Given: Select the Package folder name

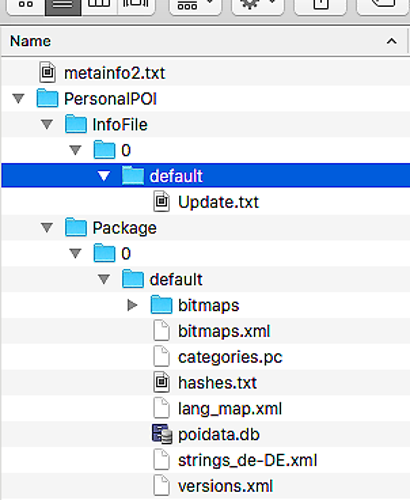Looking at the screenshot, I should point(124,228).
